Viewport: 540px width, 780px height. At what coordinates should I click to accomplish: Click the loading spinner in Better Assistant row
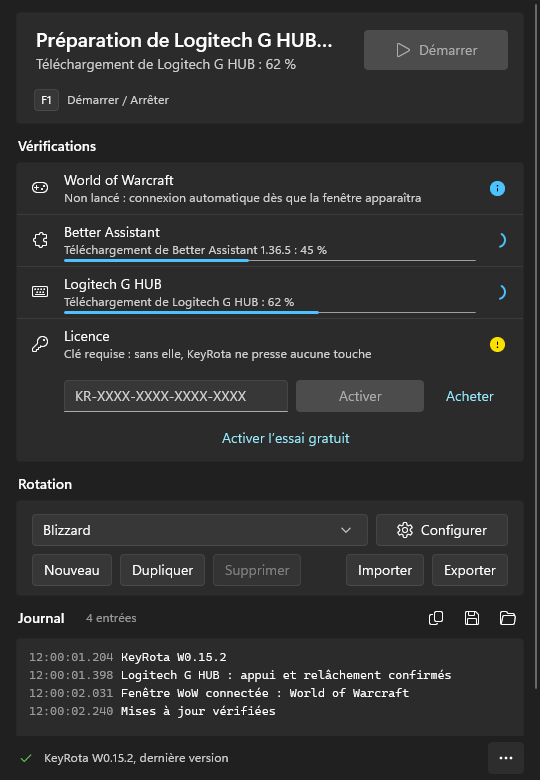click(x=501, y=240)
